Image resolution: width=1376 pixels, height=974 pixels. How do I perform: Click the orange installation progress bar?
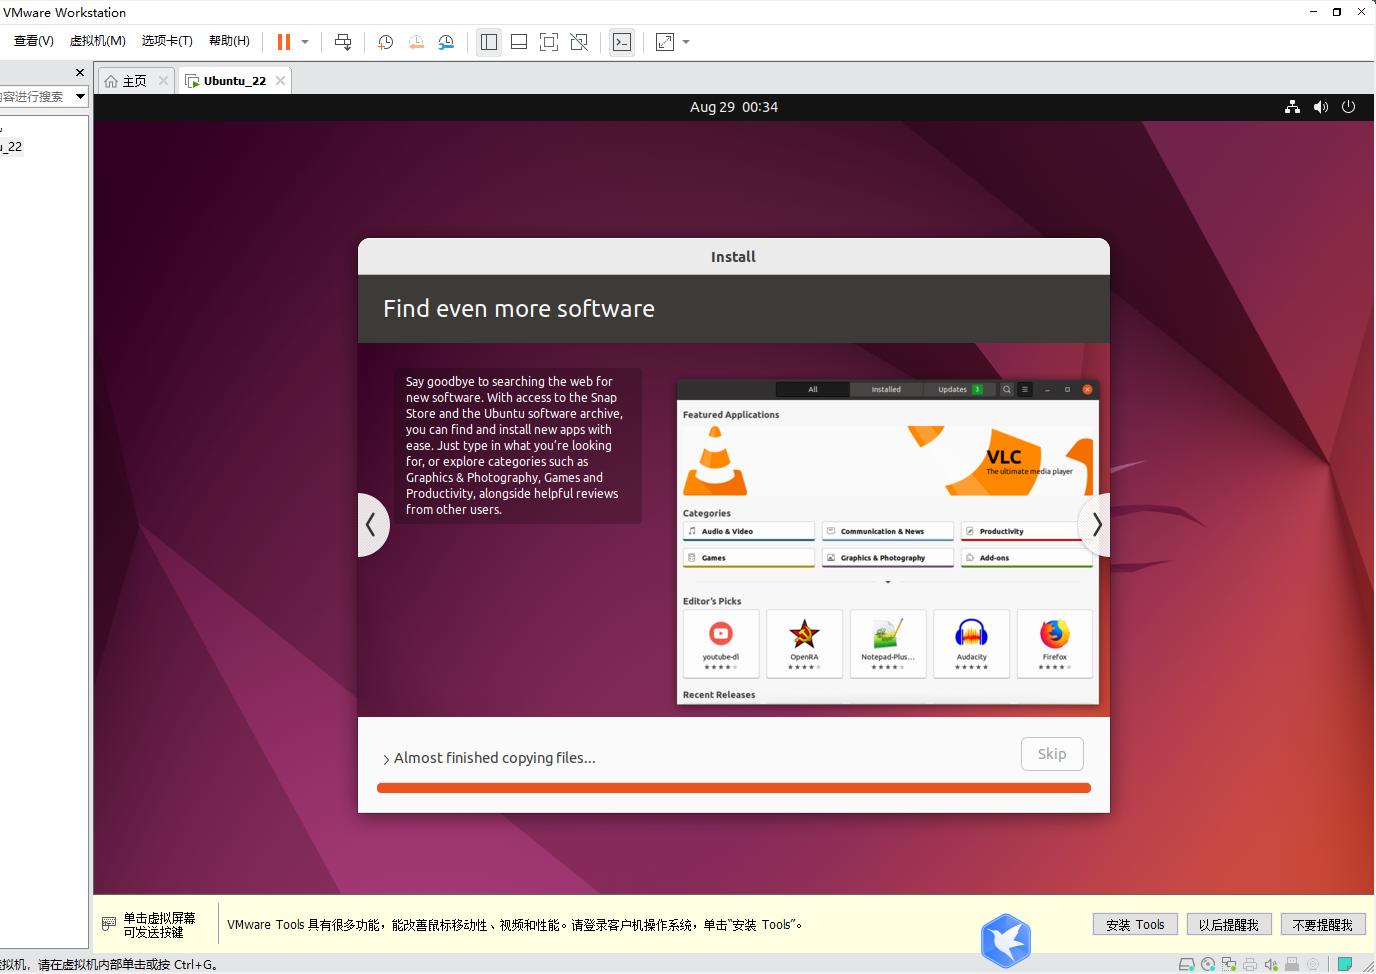(x=734, y=788)
